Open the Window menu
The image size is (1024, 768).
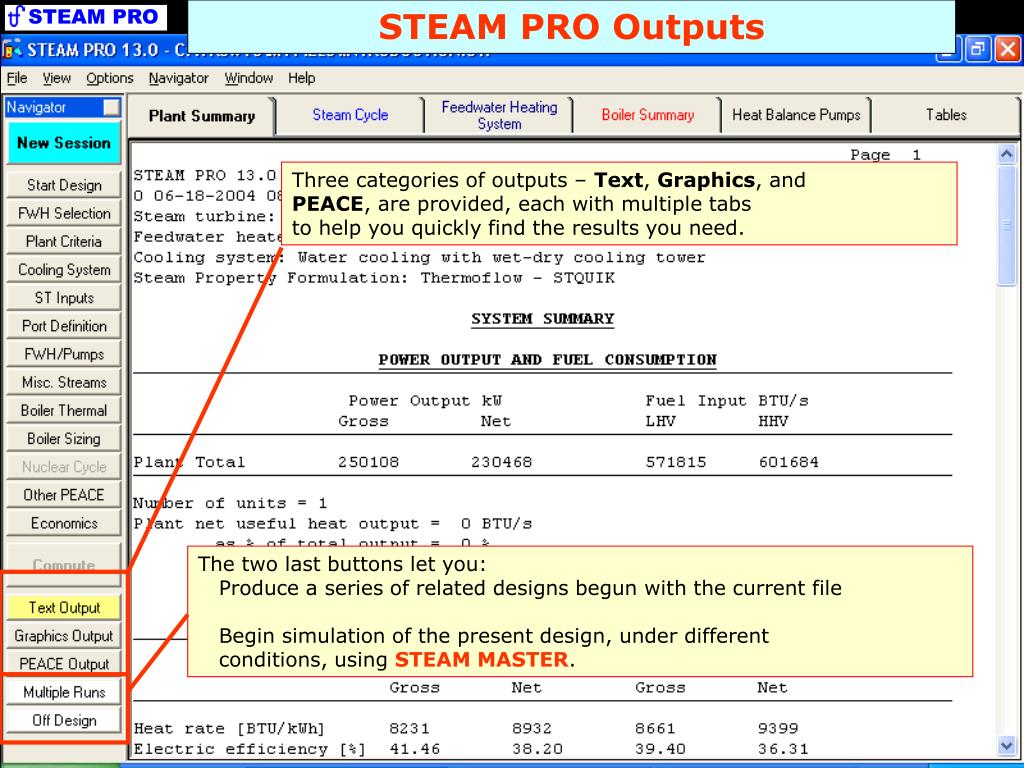249,78
